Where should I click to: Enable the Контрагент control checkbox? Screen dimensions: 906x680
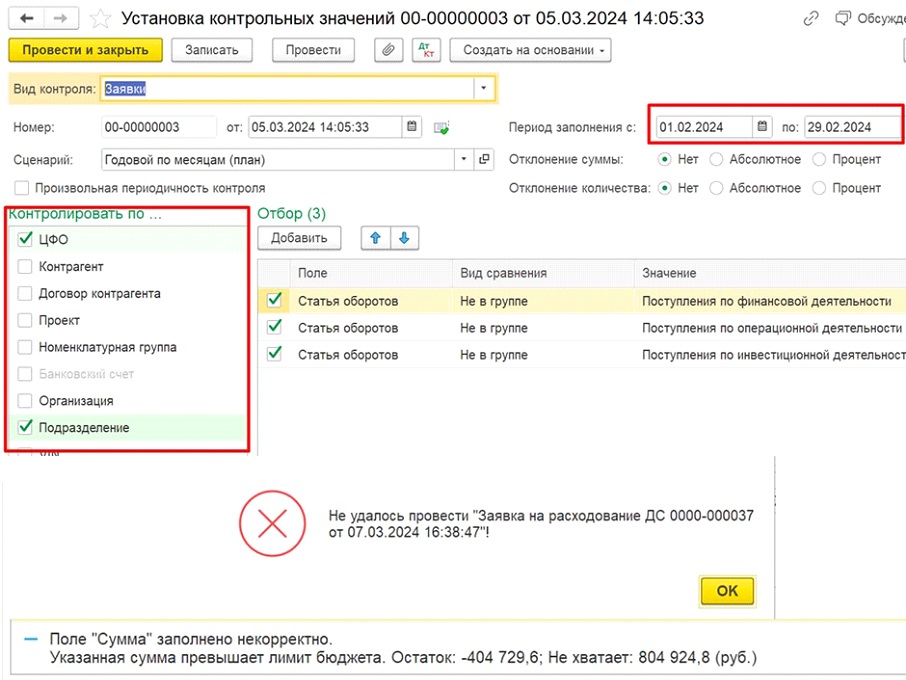[25, 267]
